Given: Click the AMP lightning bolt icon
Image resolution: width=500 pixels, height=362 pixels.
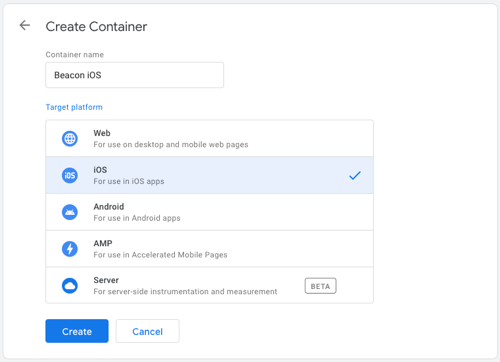Looking at the screenshot, I should click(x=70, y=249).
